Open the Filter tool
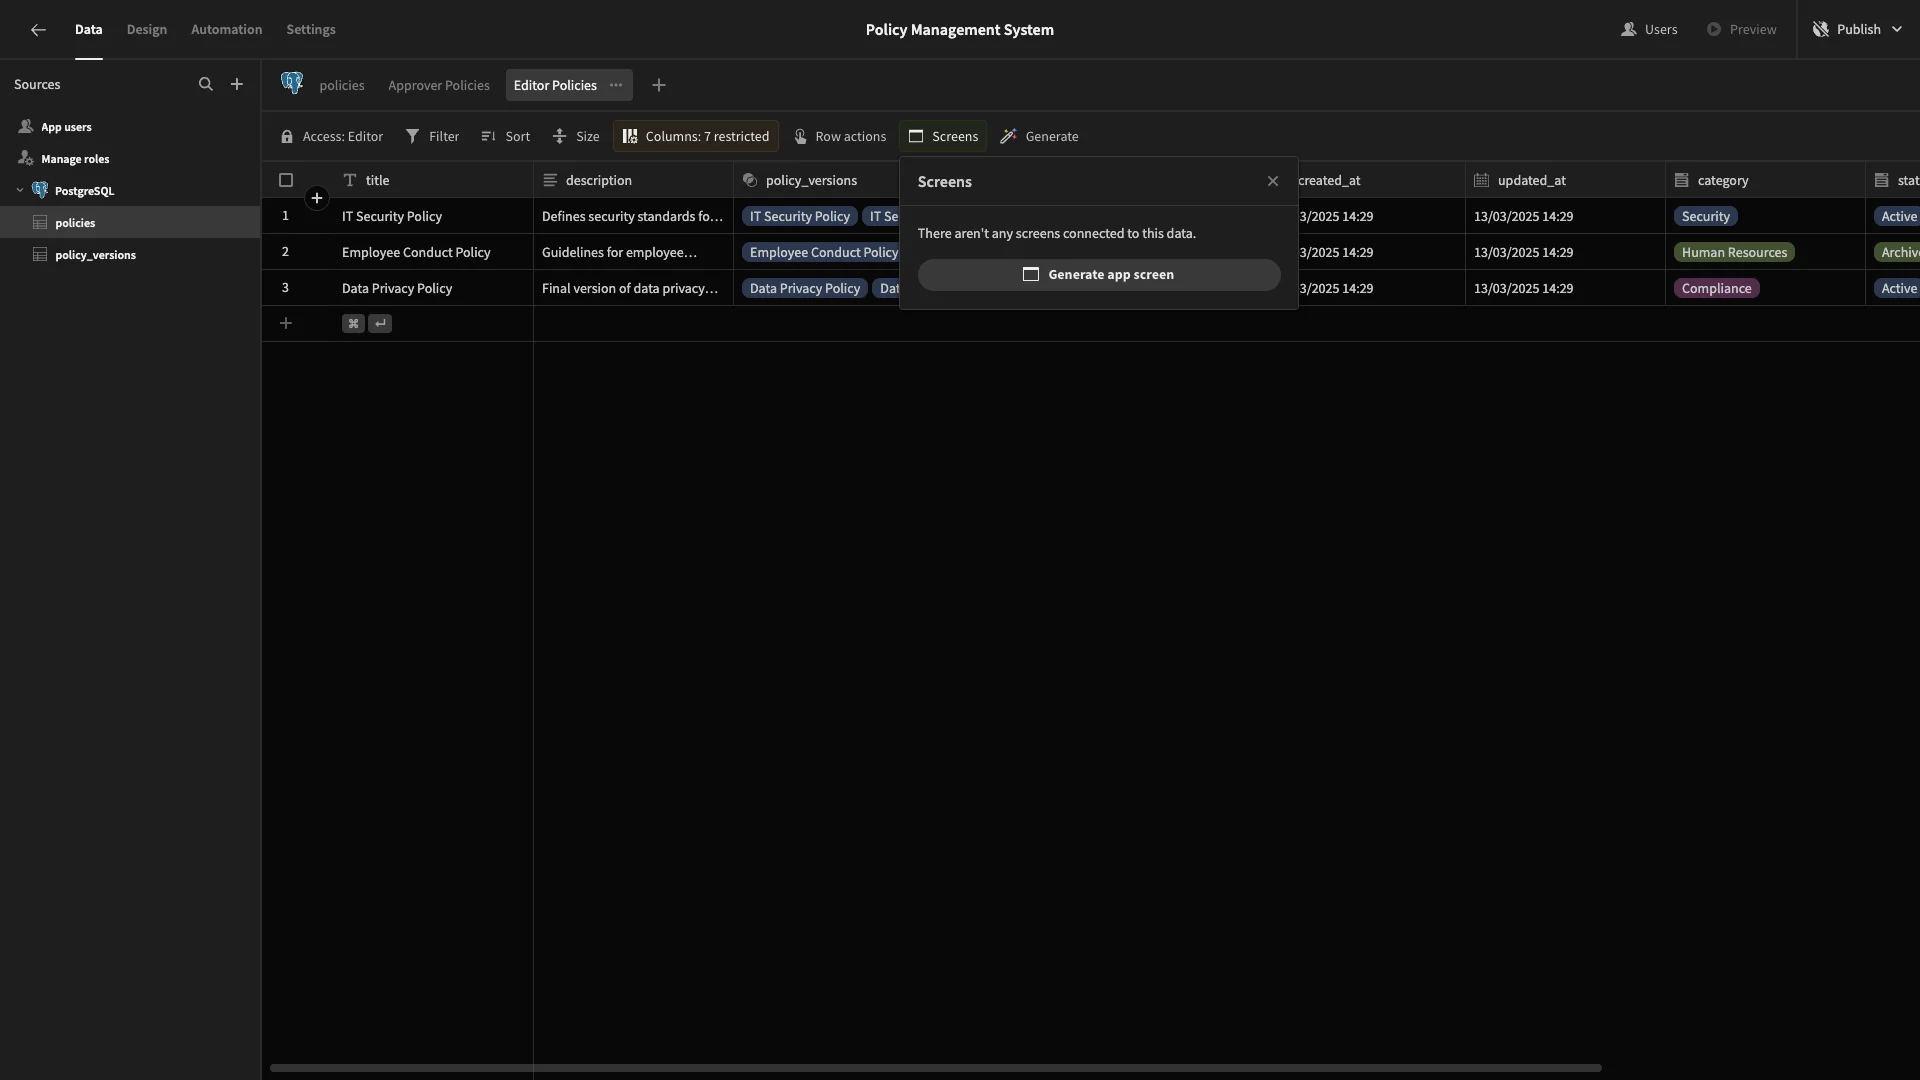 [x=432, y=136]
